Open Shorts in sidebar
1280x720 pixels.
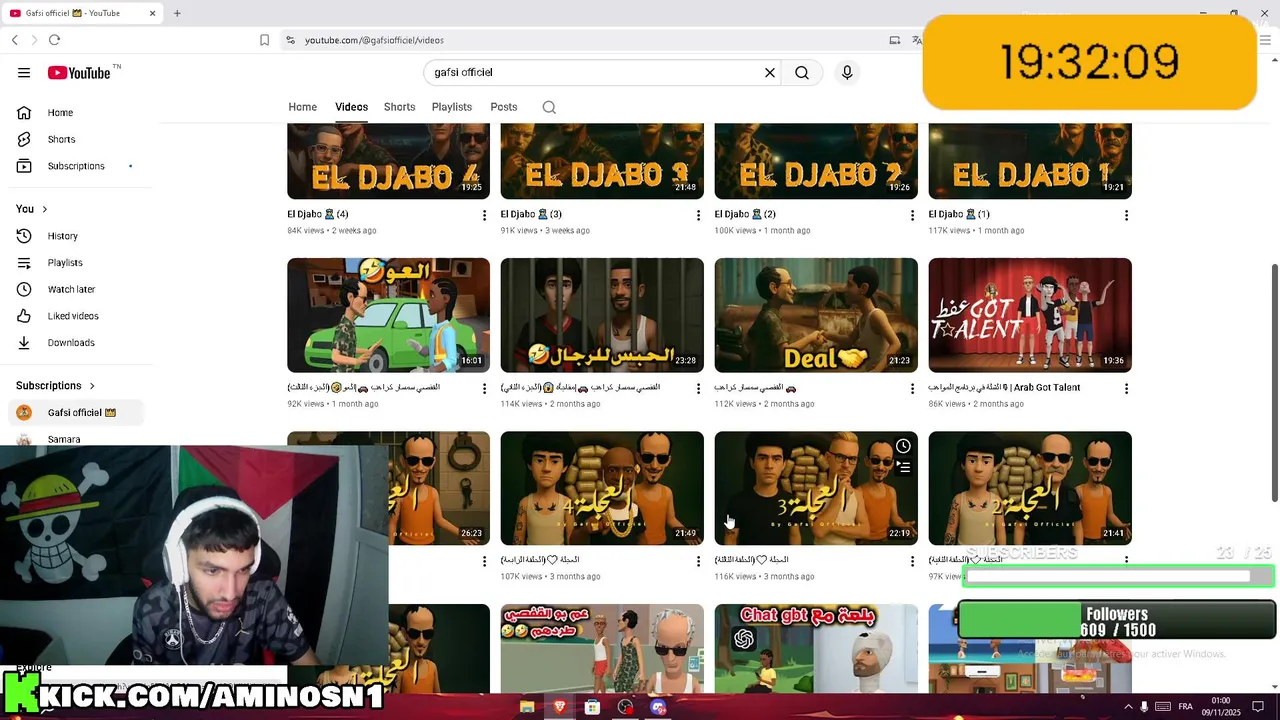(x=77, y=139)
